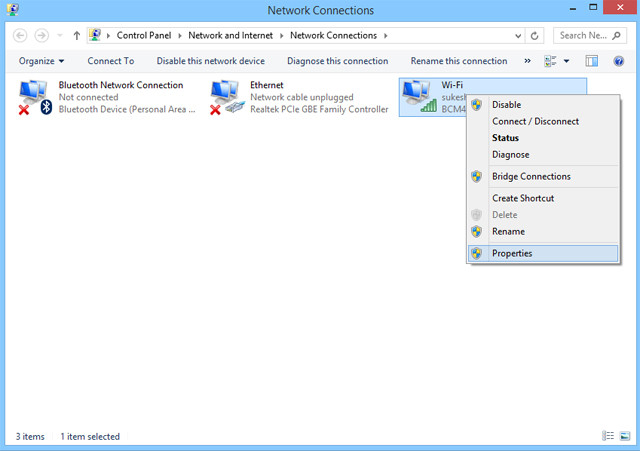Open the Organize dropdown menu
The height and width of the screenshot is (451, 640).
tap(41, 61)
